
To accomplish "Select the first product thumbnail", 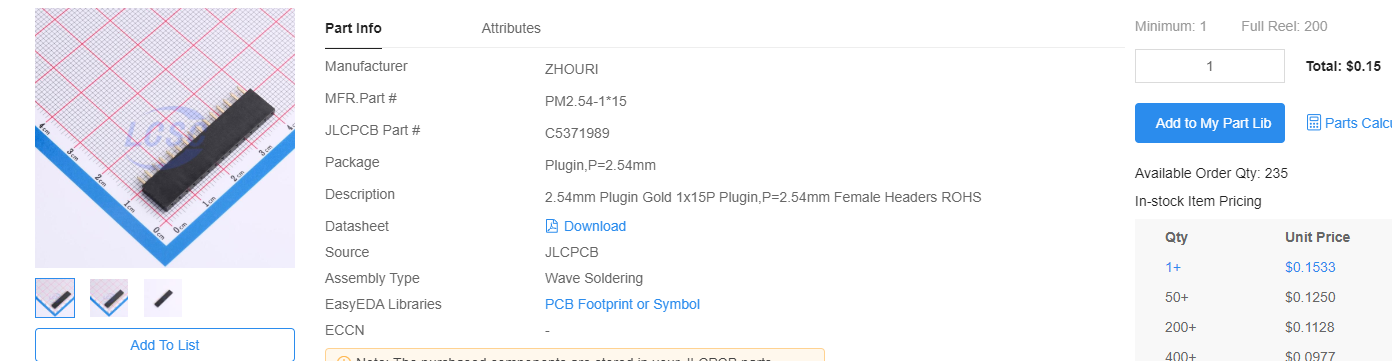I will click(x=55, y=297).
